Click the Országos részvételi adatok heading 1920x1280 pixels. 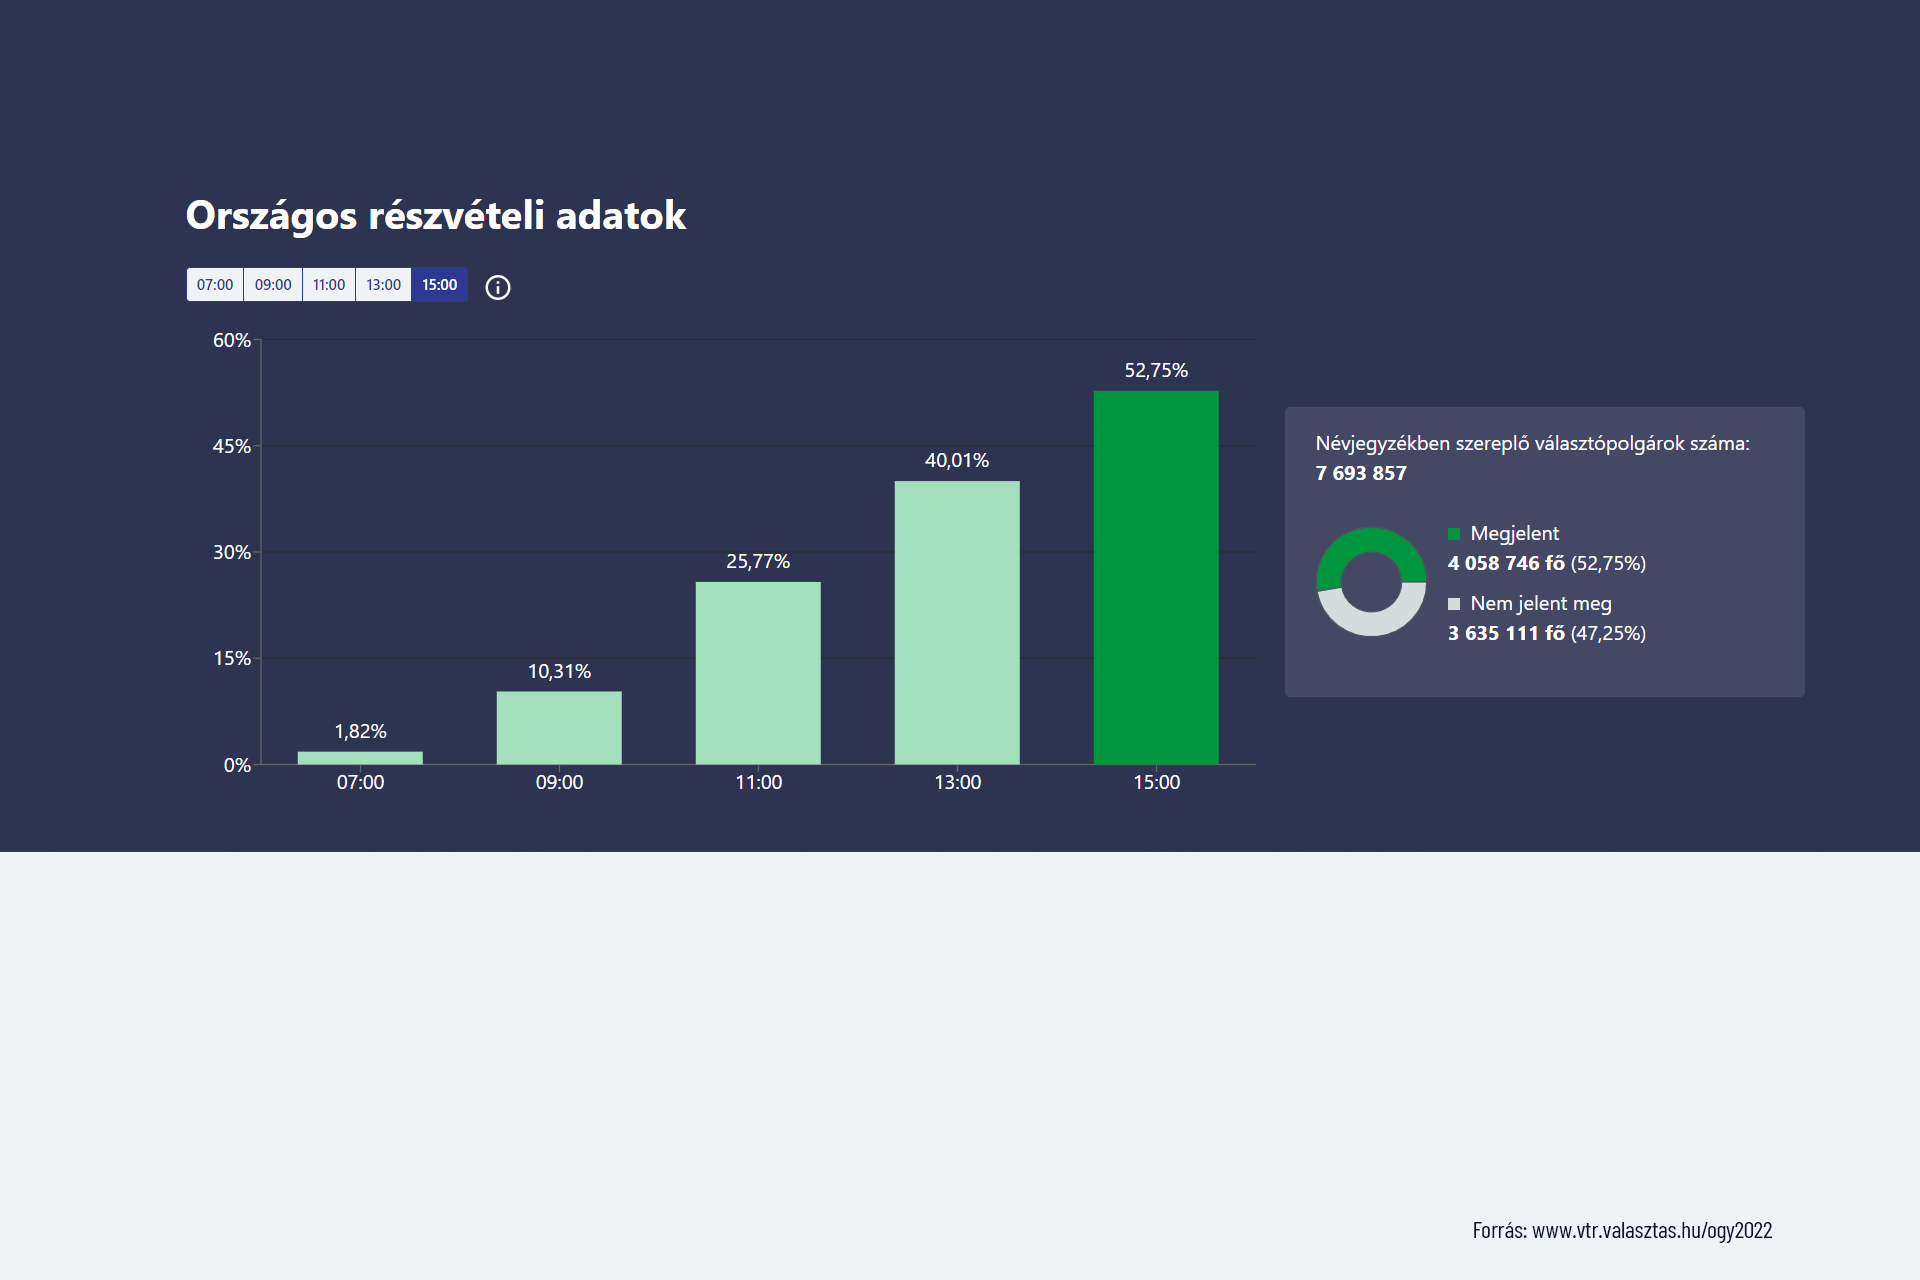pos(436,216)
